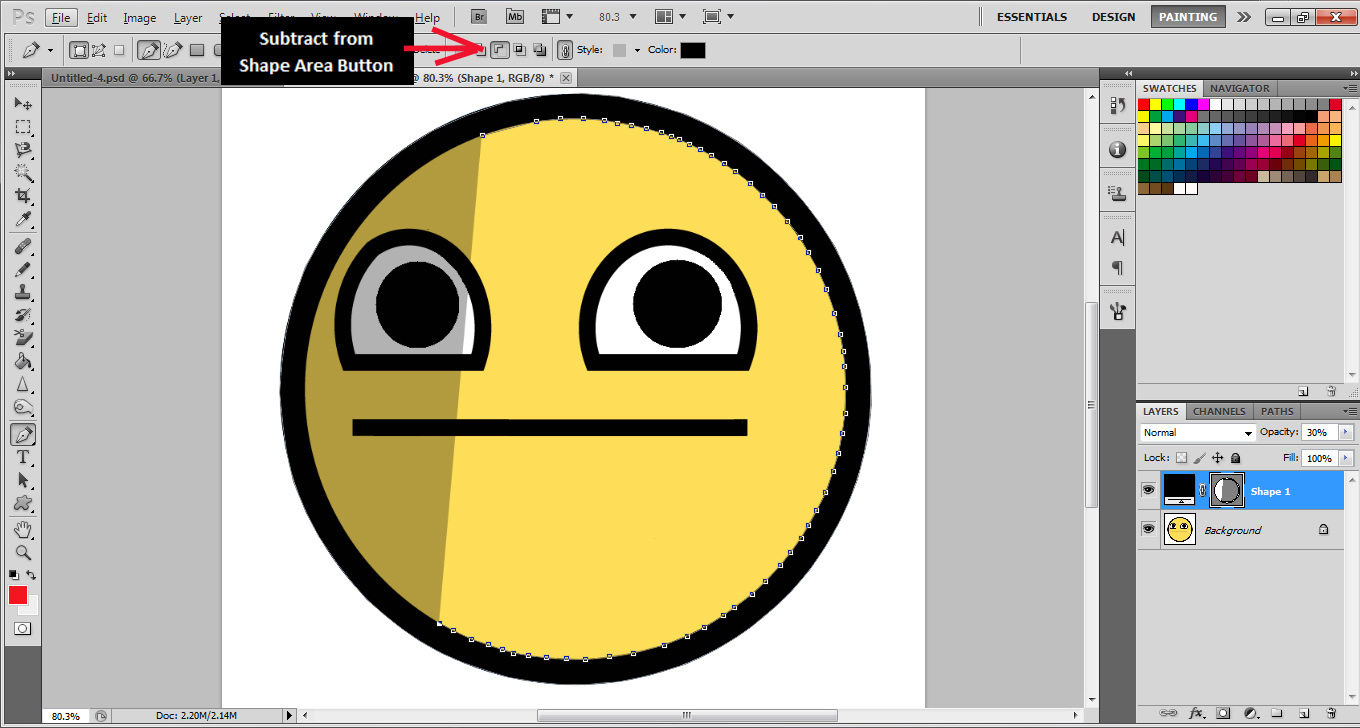Viewport: 1360px width, 728px height.
Task: Reset default foreground and background colors
Action: pyautogui.click(x=13, y=575)
